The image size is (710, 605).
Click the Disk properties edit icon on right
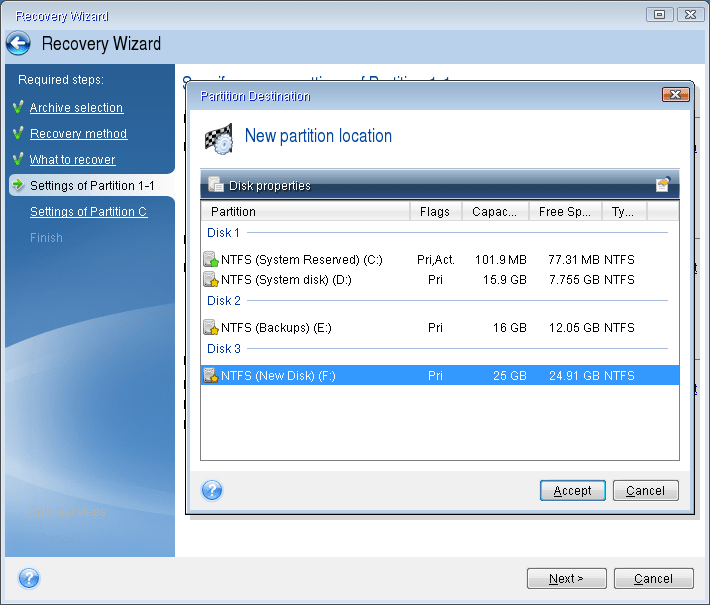click(662, 185)
